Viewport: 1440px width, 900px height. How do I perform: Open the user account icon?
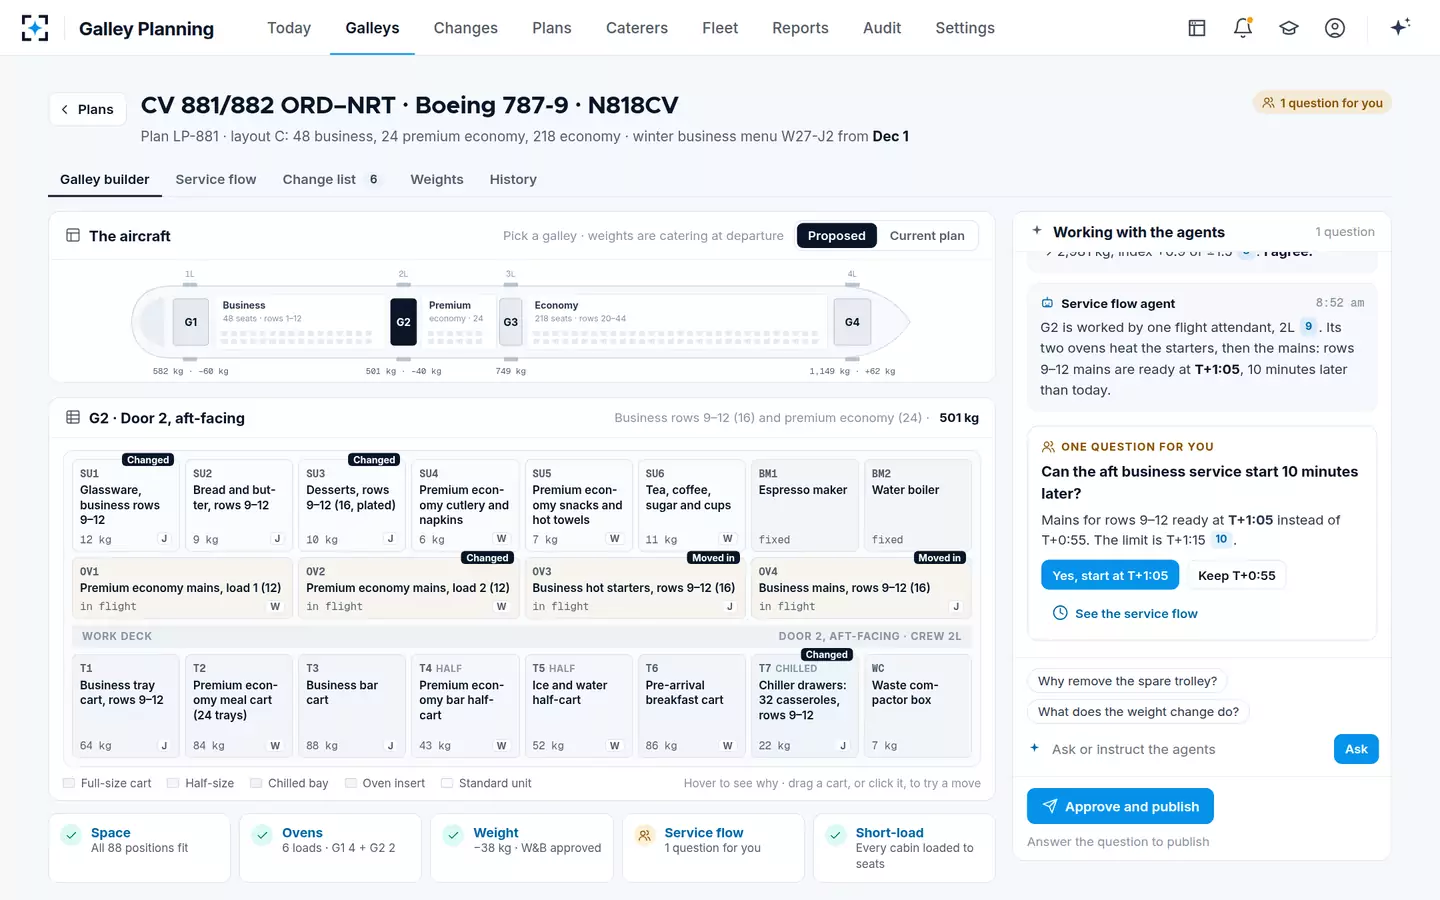click(x=1335, y=28)
